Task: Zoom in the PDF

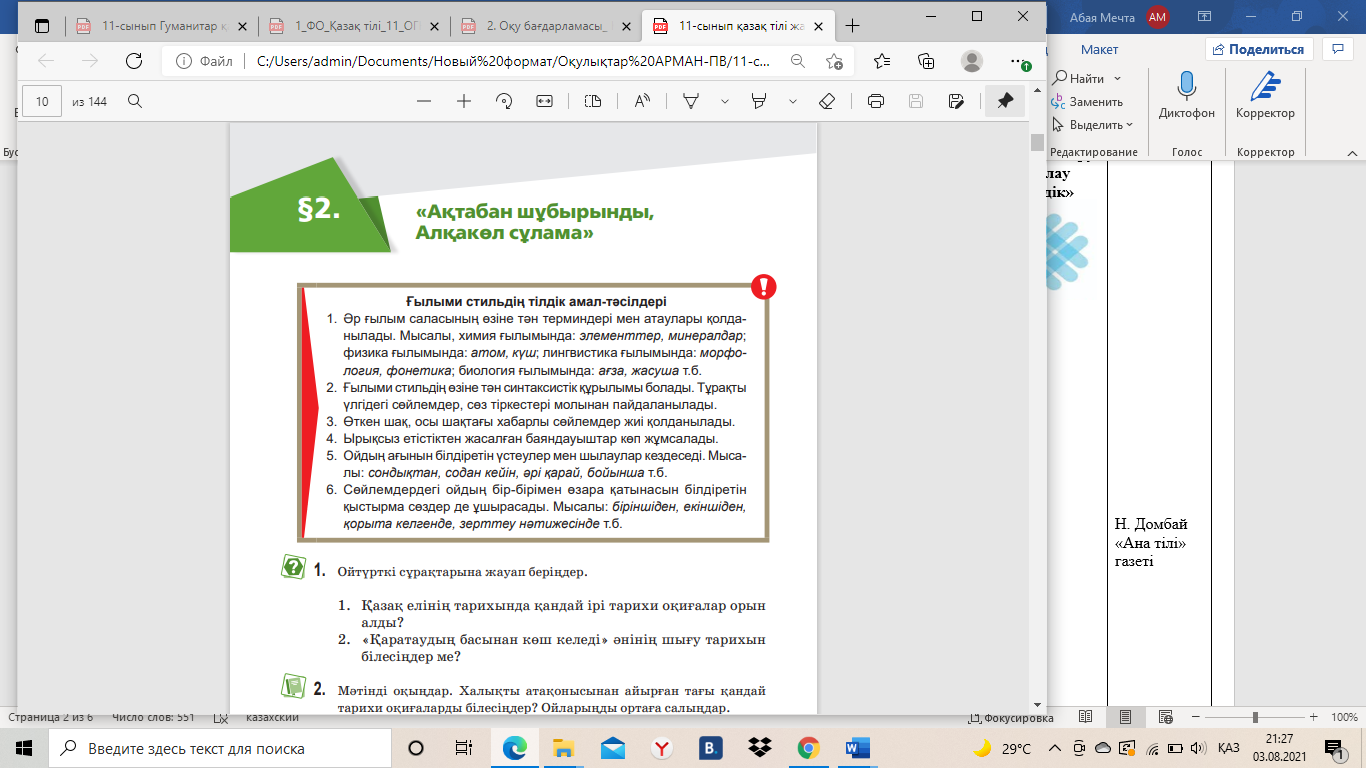Action: point(464,101)
